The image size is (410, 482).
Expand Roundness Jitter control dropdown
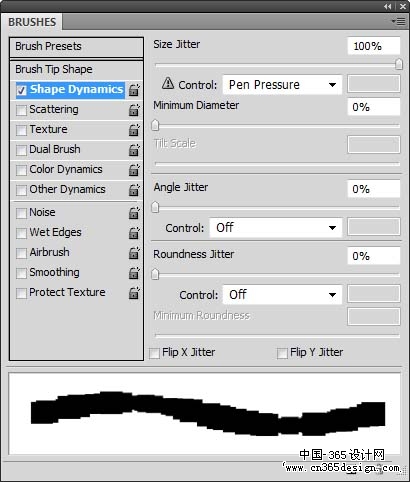coord(282,295)
